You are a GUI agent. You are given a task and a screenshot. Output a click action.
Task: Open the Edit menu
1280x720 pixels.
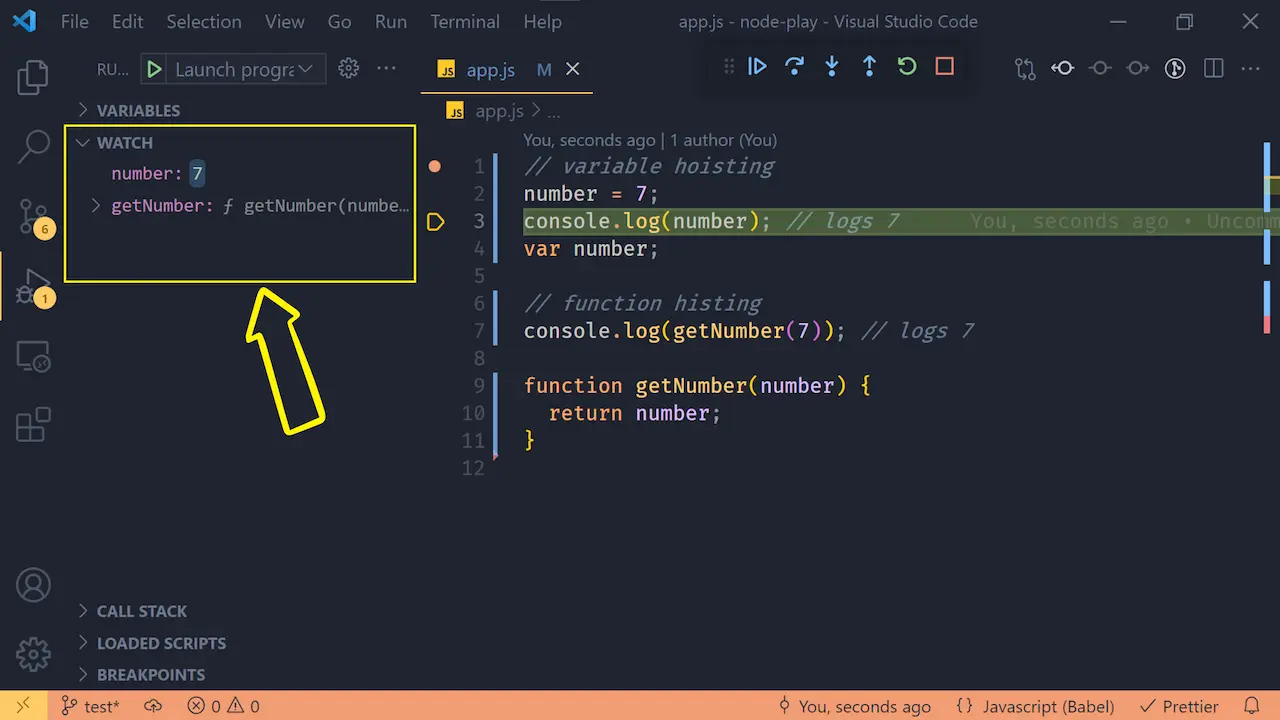[x=127, y=21]
